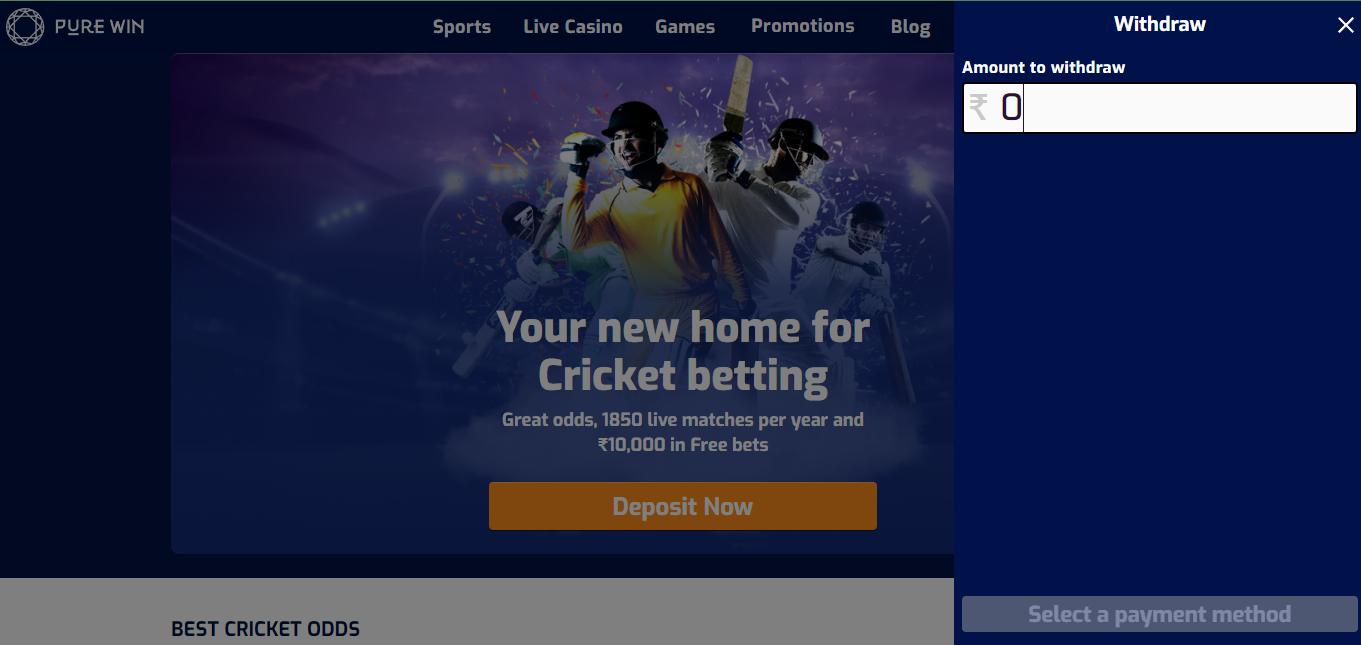Open the Sports menu item
The height and width of the screenshot is (645, 1361).
point(462,27)
